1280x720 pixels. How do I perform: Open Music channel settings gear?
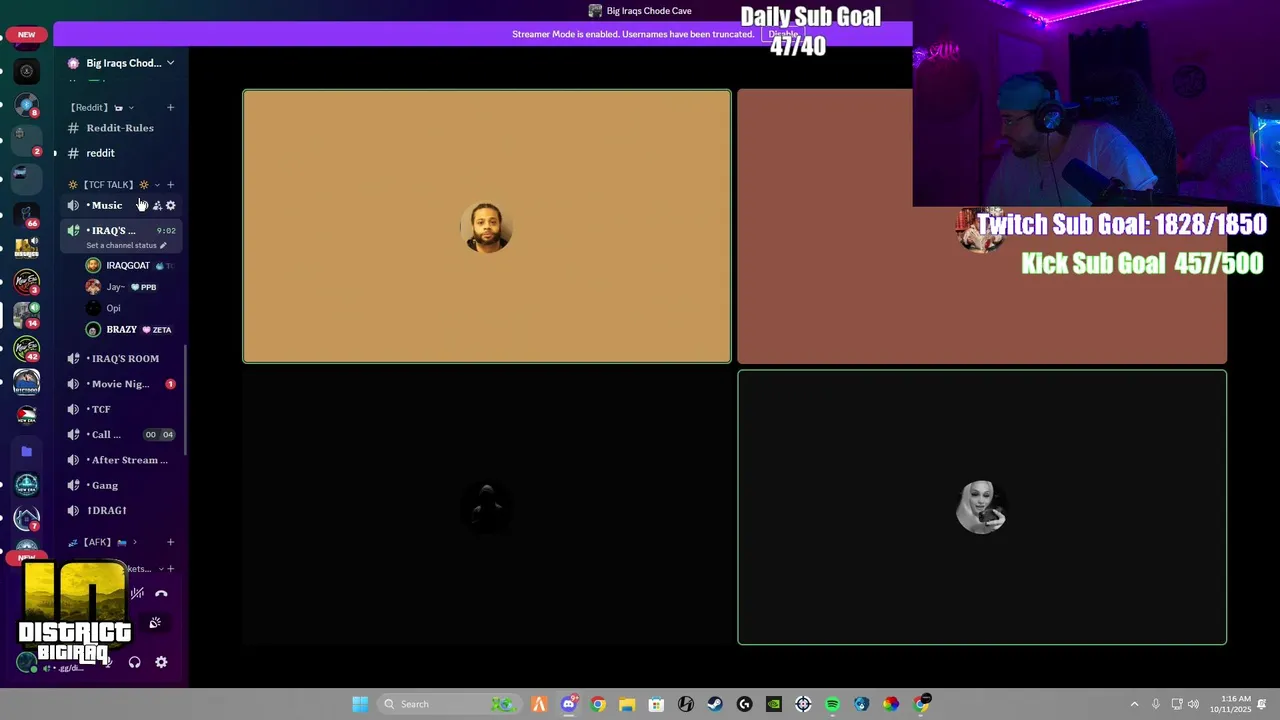pyautogui.click(x=171, y=205)
